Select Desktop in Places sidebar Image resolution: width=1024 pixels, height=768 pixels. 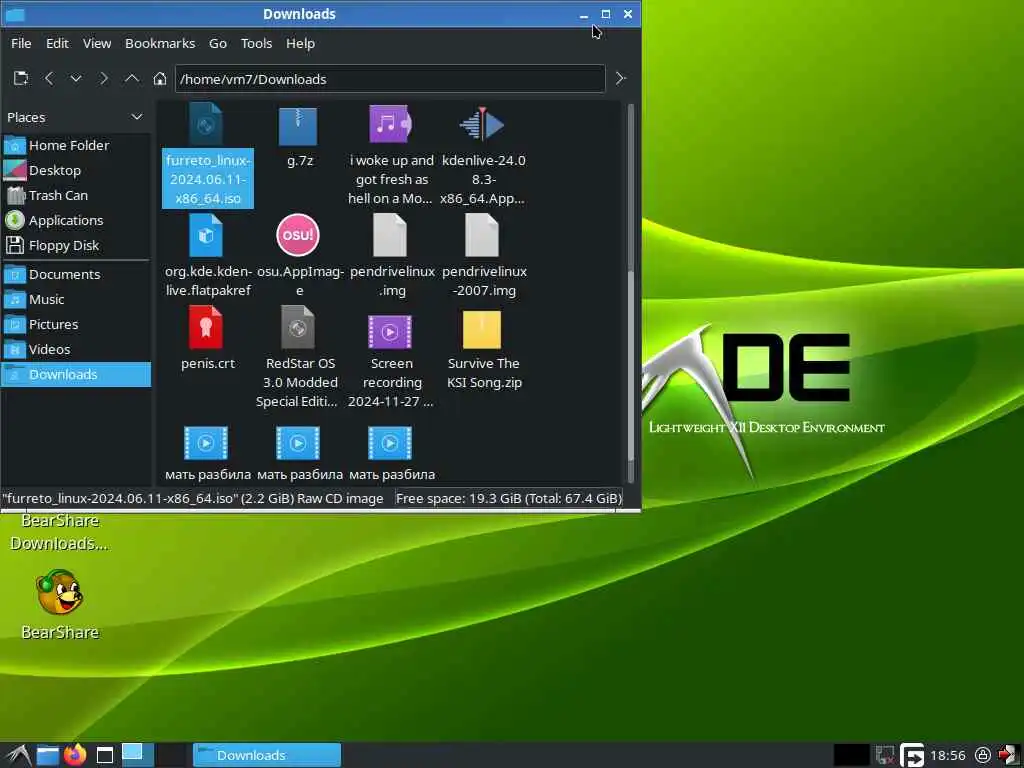[76, 170]
